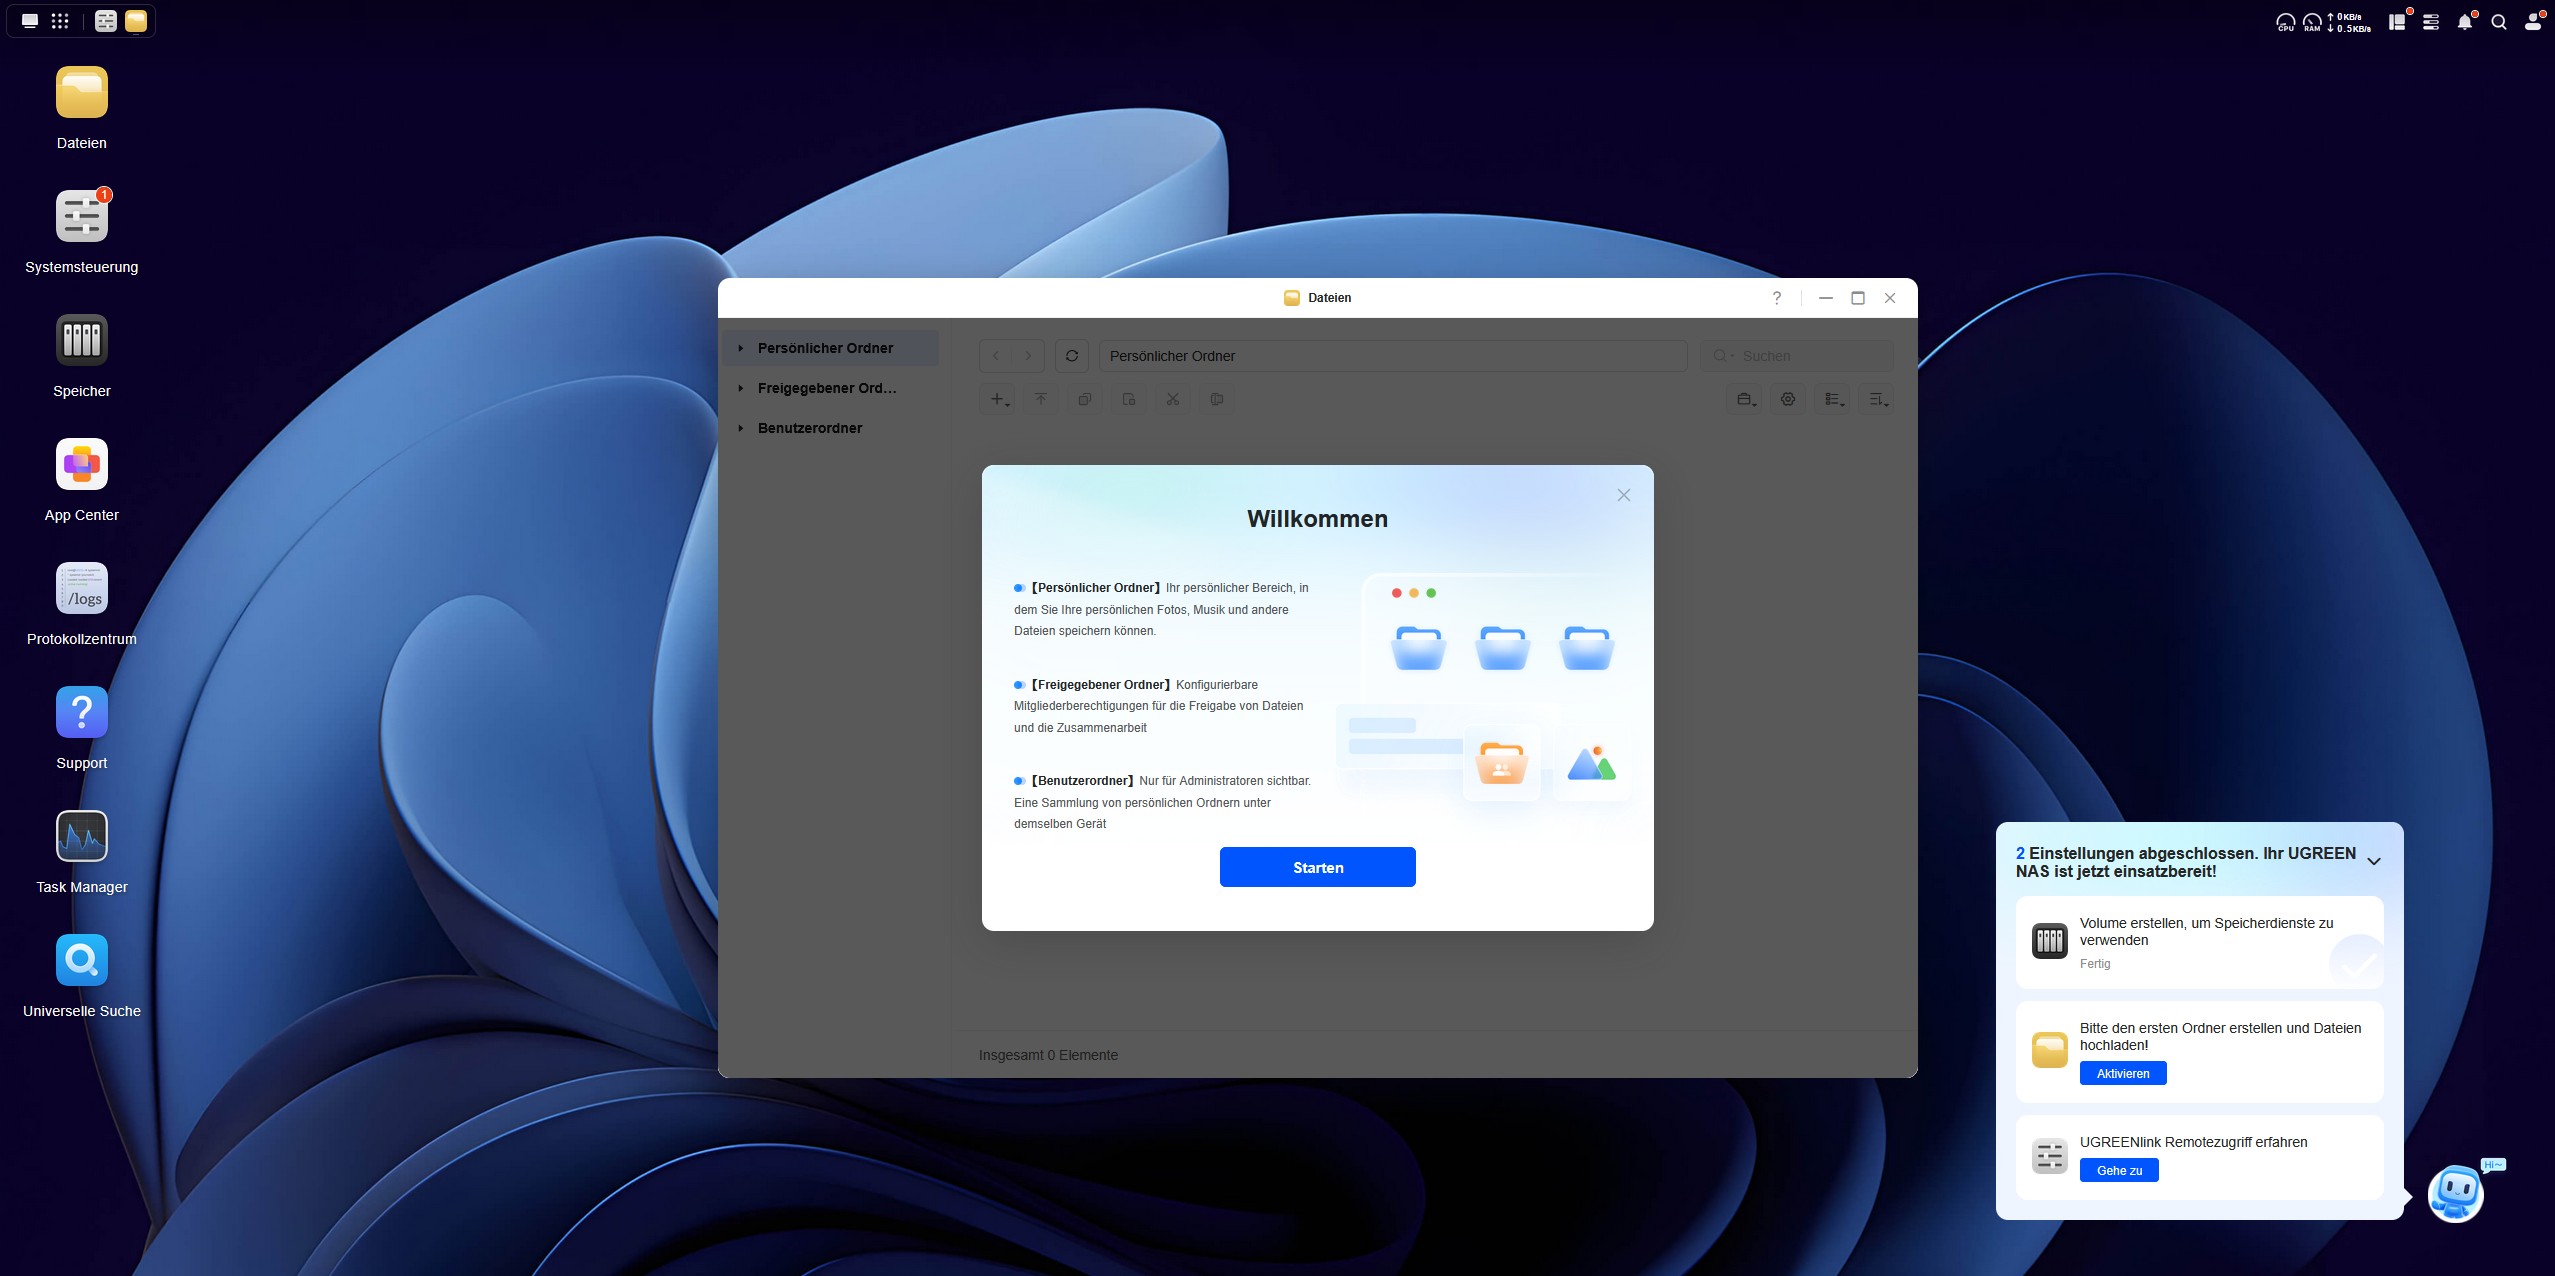Open Task Manager from desktop

(x=81, y=837)
